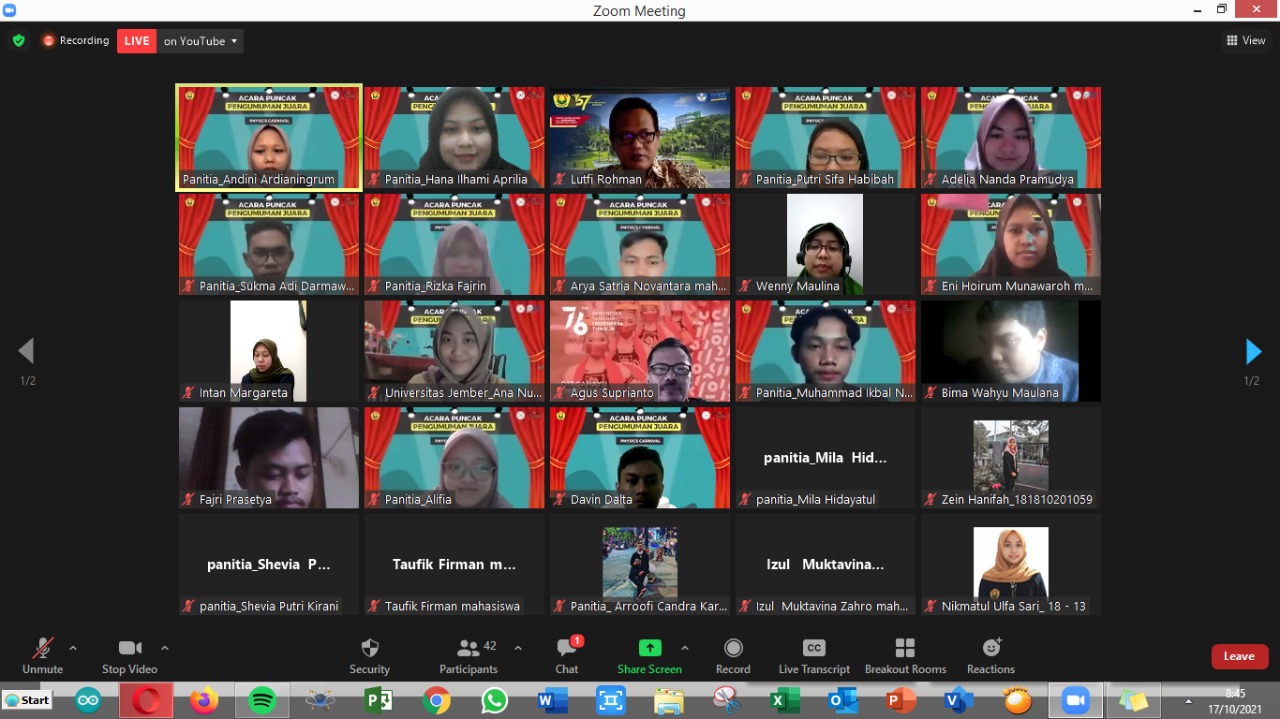
Task: Open the Reactions menu
Action: point(990,655)
